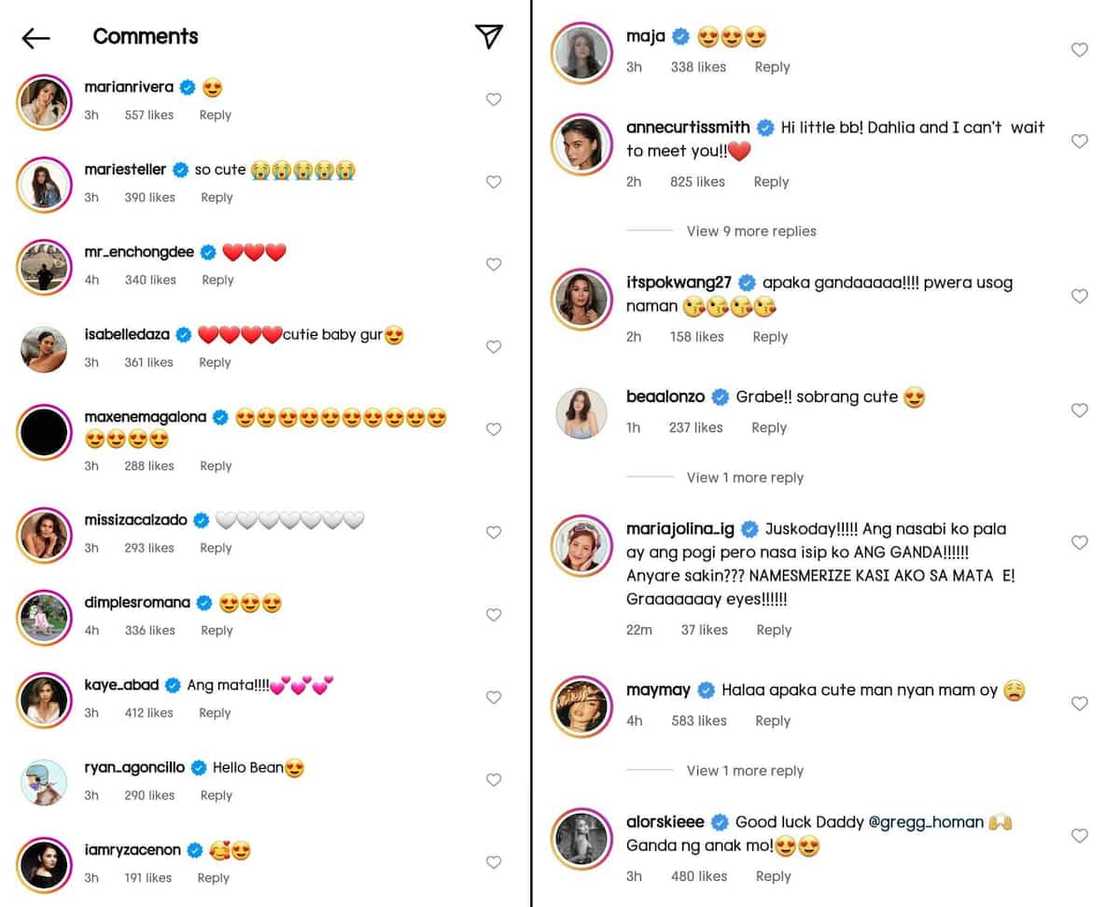The height and width of the screenshot is (907, 1120).
Task: Open the share paper plane icon
Action: 488,35
